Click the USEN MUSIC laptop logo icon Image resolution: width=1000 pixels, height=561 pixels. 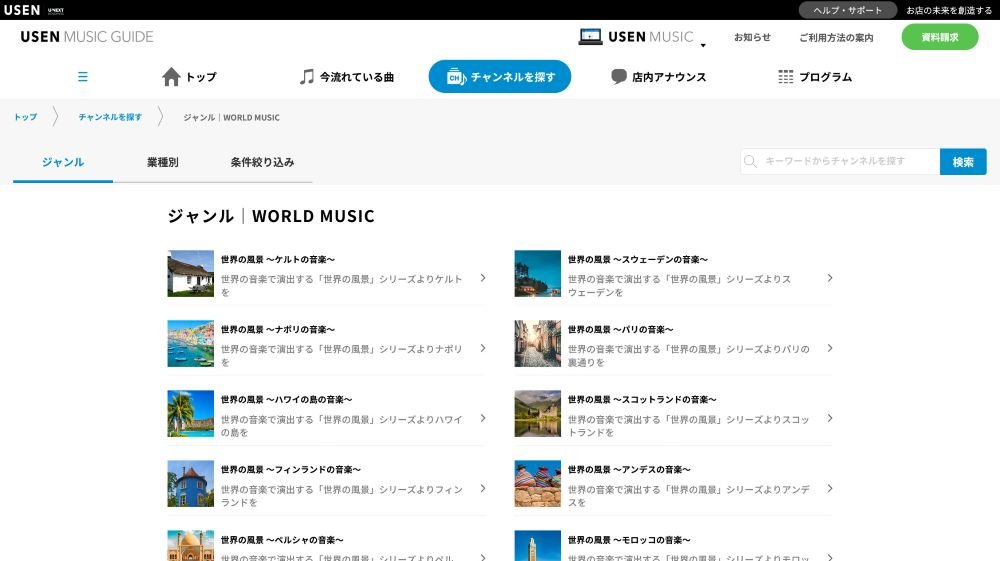pyautogui.click(x=590, y=37)
